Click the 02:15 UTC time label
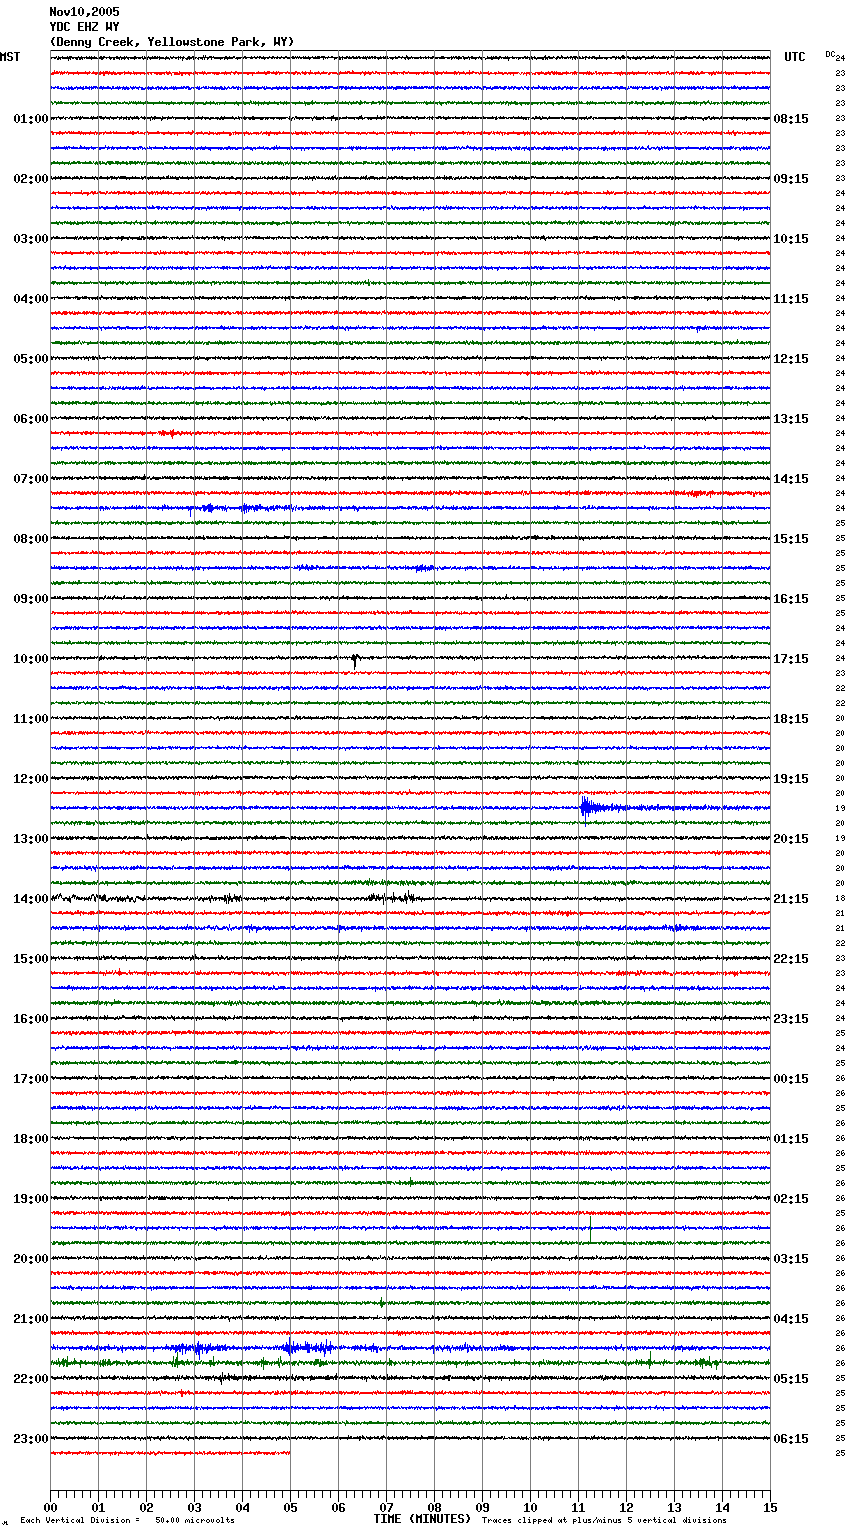The height and width of the screenshot is (1534, 850). click(791, 1199)
